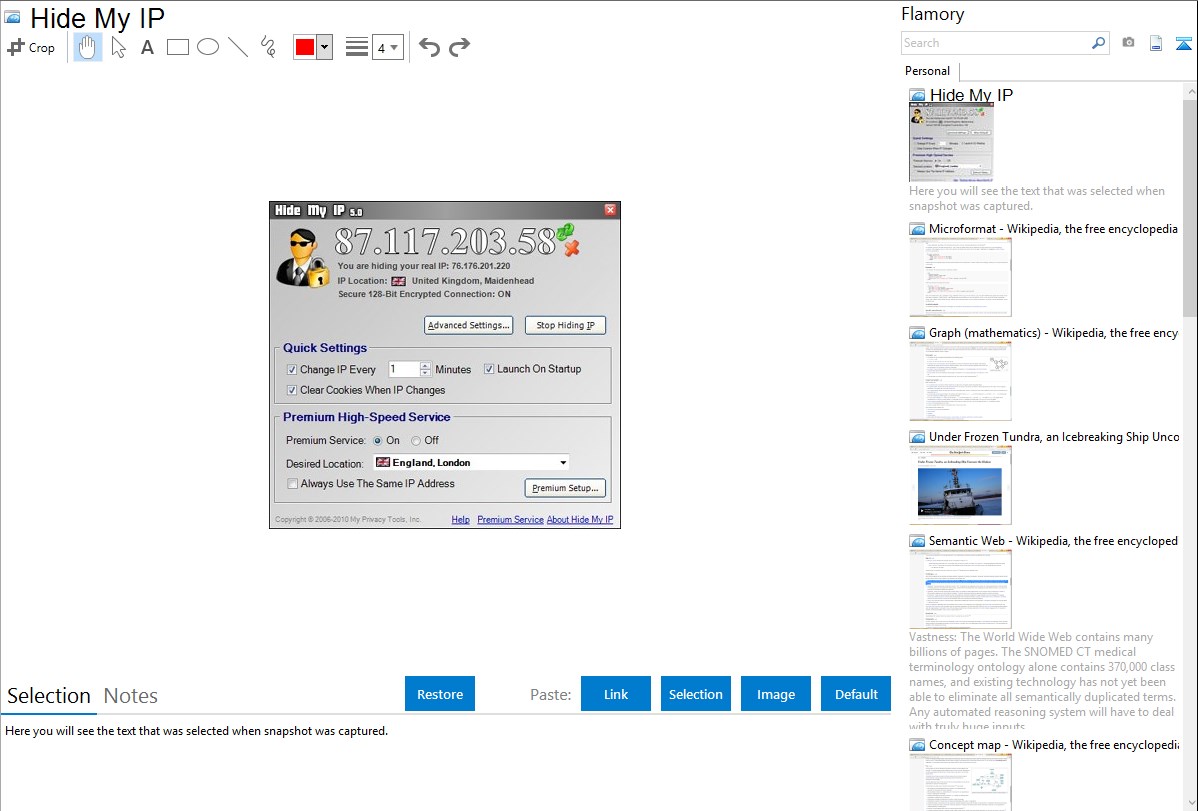The width and height of the screenshot is (1198, 811).
Task: Click the Microformat - Wikipedia title
Action: point(1053,229)
